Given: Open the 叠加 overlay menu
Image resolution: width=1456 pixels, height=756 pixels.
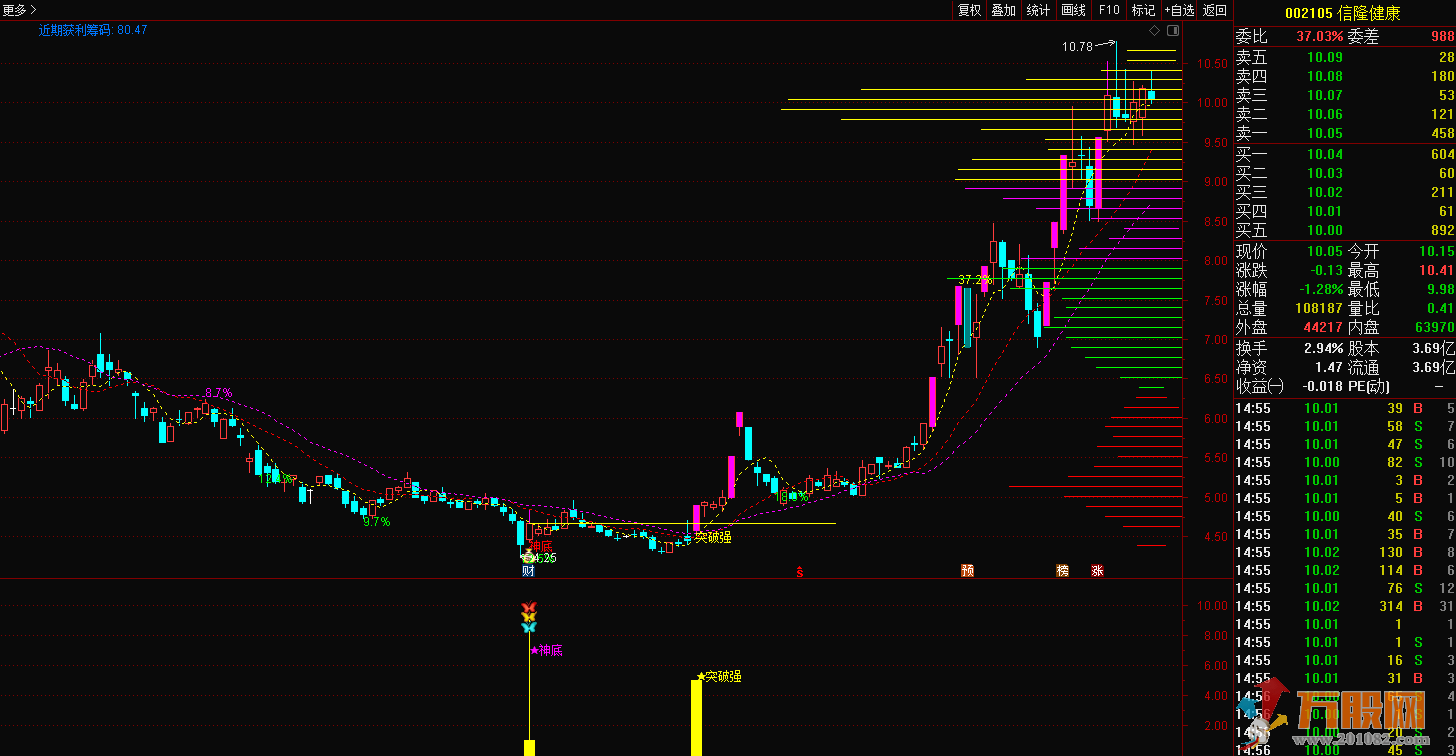Looking at the screenshot, I should (x=1003, y=10).
